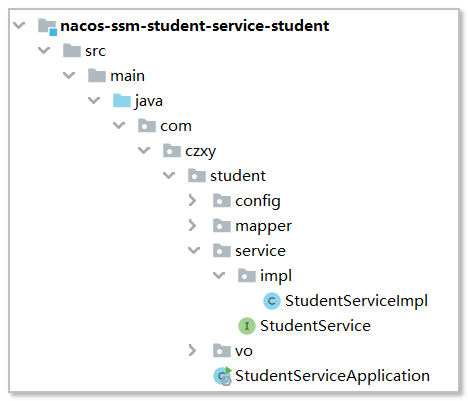Click the module icon of nacos-ssm-student-service-student
The width and height of the screenshot is (468, 401).
[47, 27]
